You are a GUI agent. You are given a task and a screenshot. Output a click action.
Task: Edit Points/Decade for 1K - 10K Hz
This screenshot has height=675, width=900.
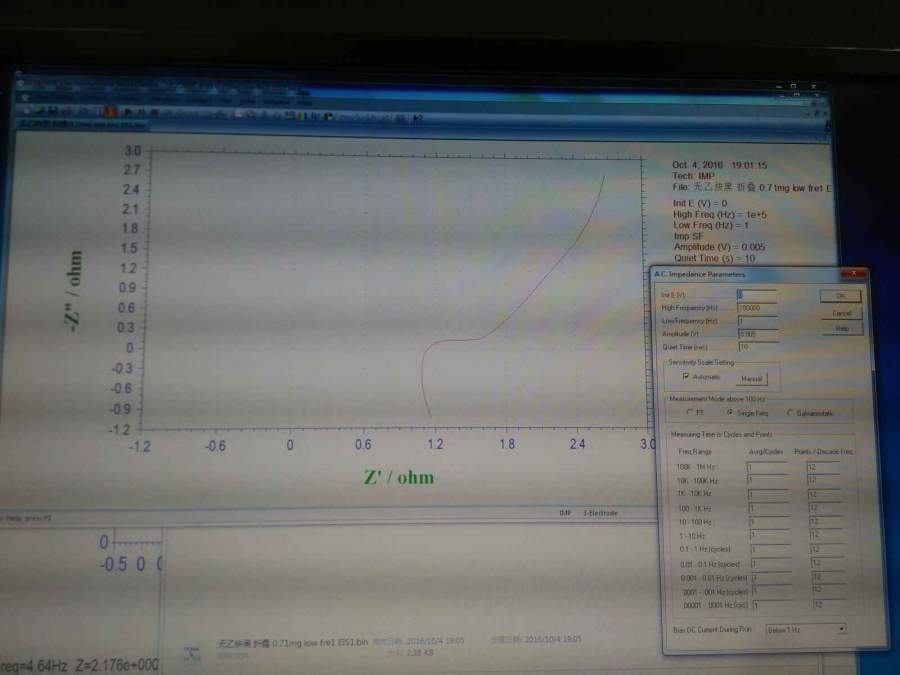click(x=825, y=494)
